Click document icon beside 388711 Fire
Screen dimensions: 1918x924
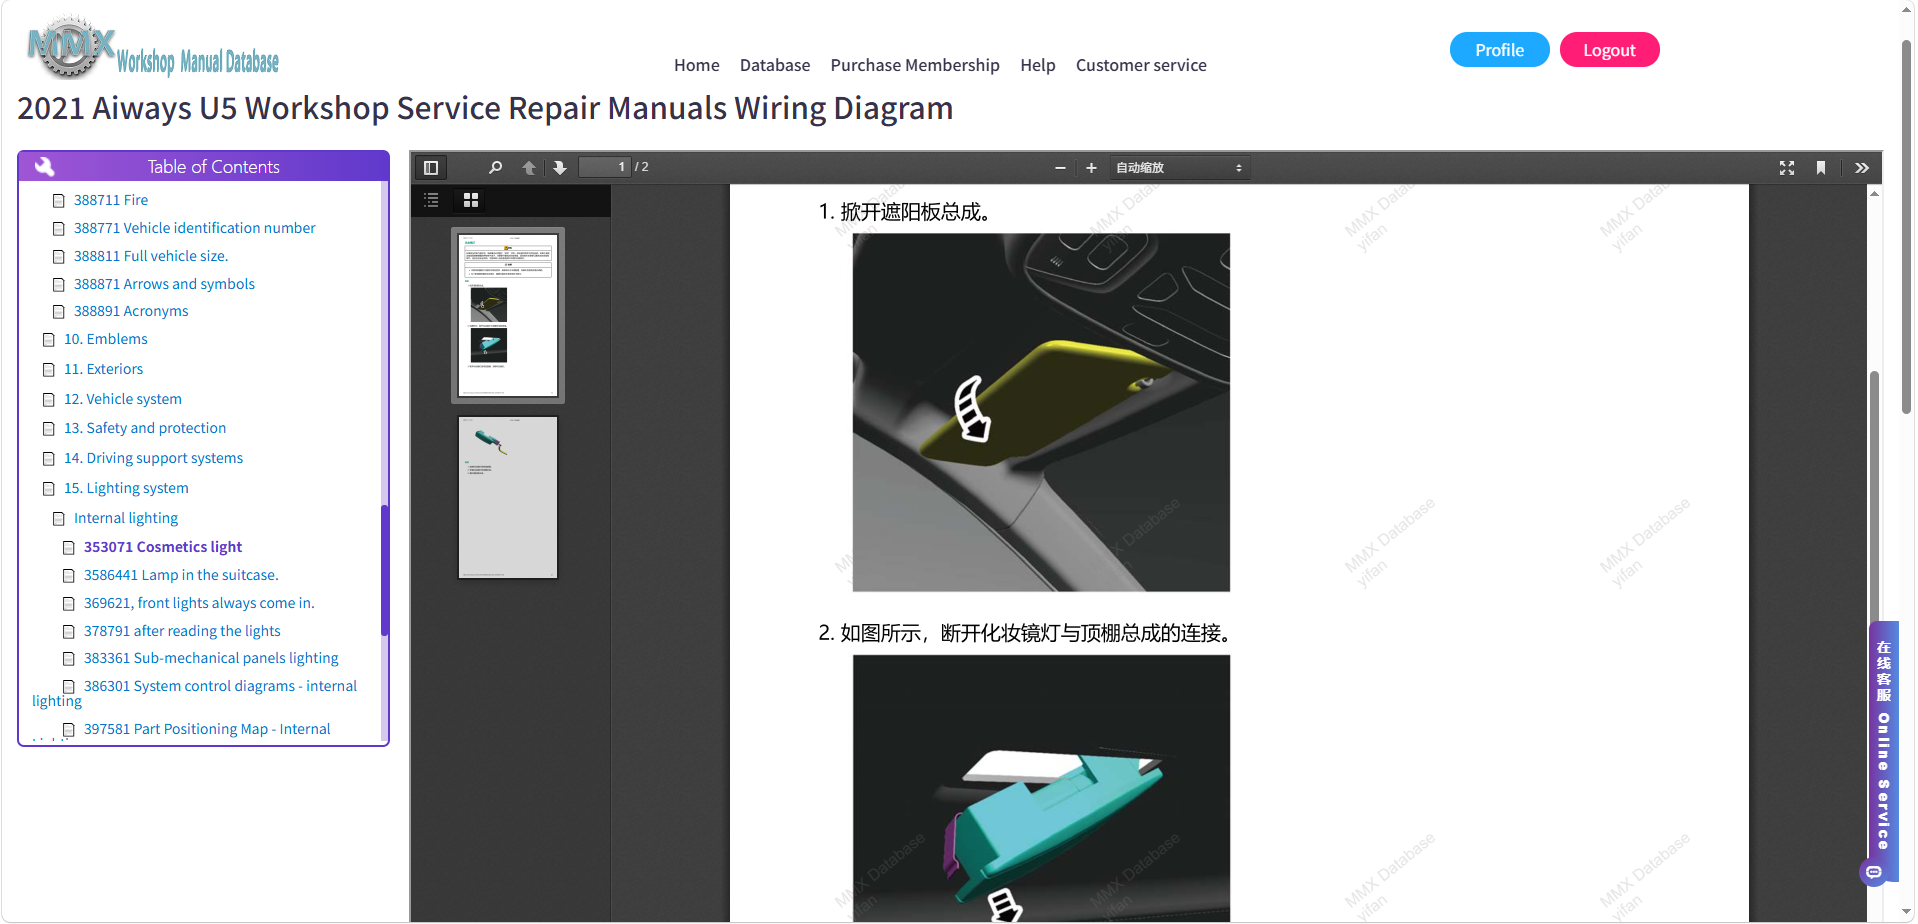coord(58,201)
